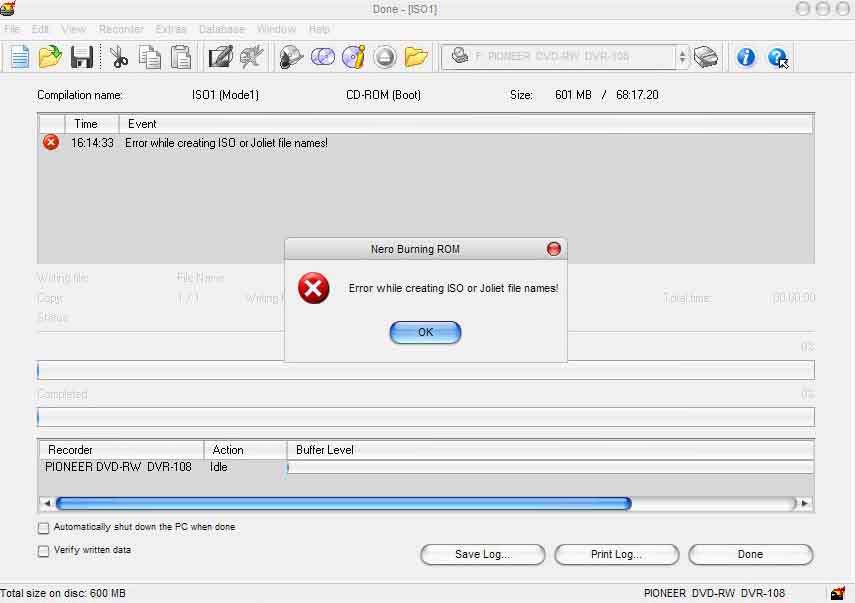Image resolution: width=855 pixels, height=603 pixels.
Task: Click the 601 MB size value
Action: coord(573,95)
